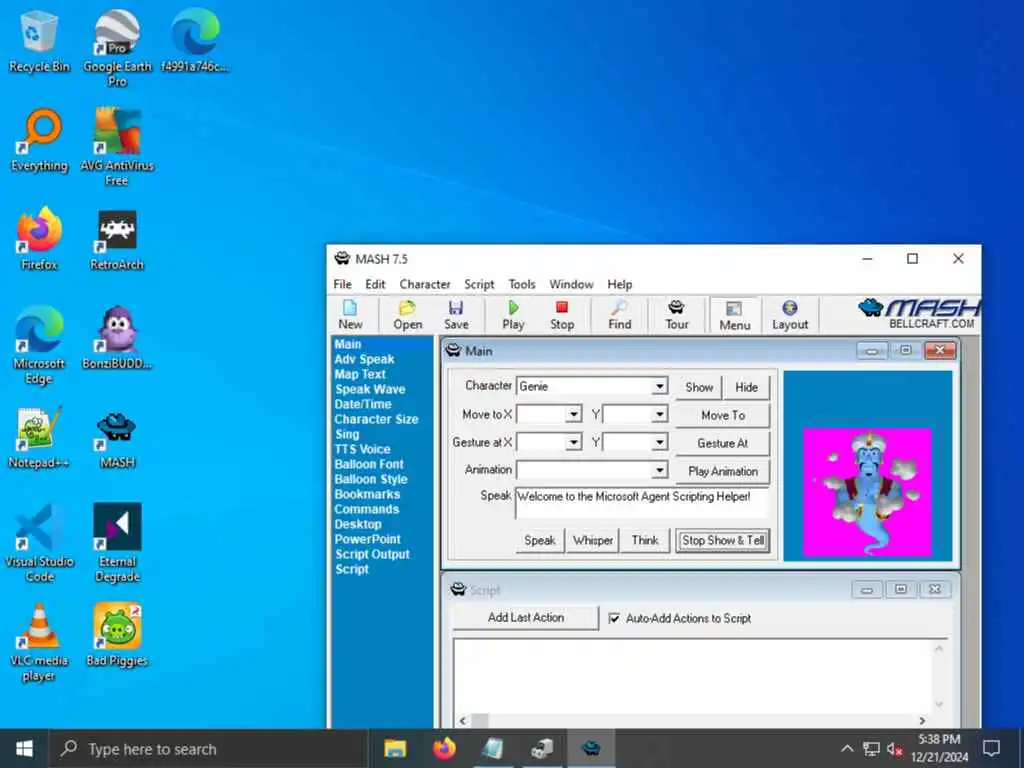Launch the Tour from the toolbar
The image size is (1024, 768).
(677, 315)
